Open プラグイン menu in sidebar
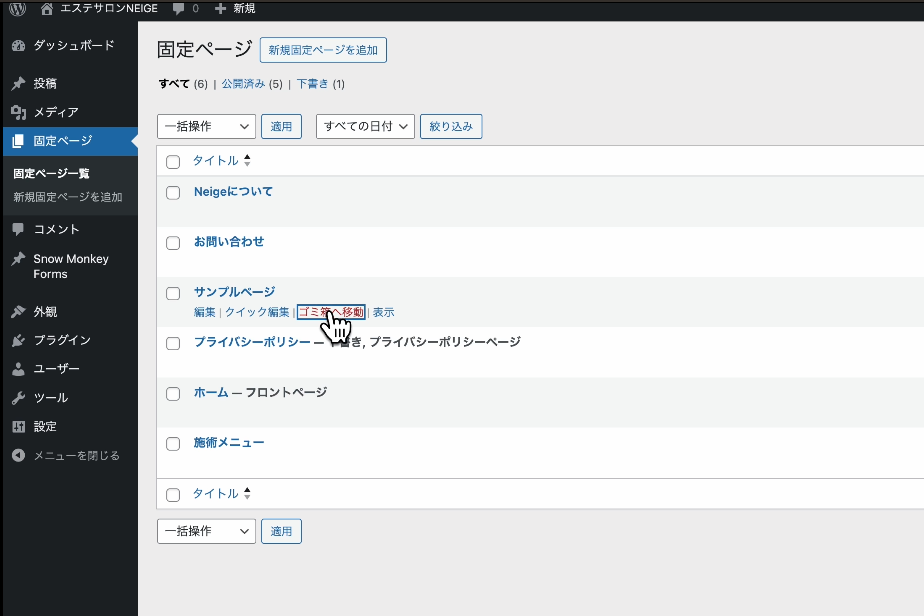This screenshot has width=924, height=616. coord(62,340)
